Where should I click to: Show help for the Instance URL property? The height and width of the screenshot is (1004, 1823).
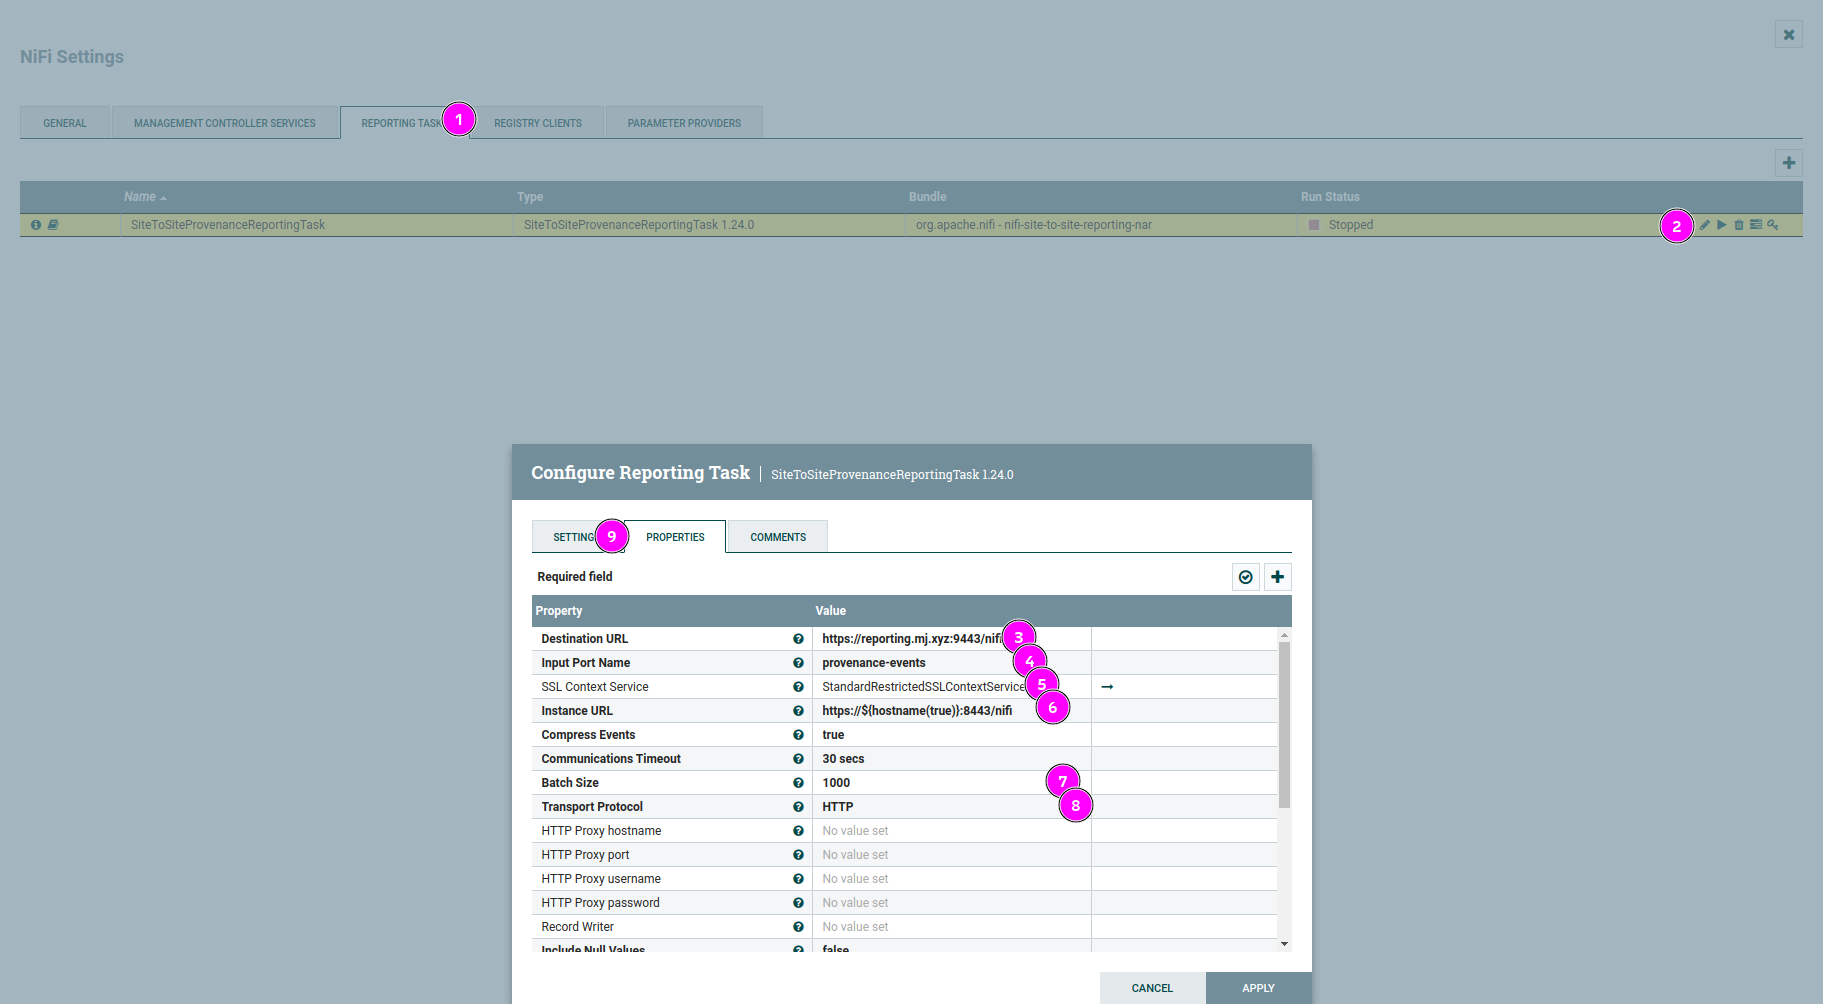(x=798, y=711)
